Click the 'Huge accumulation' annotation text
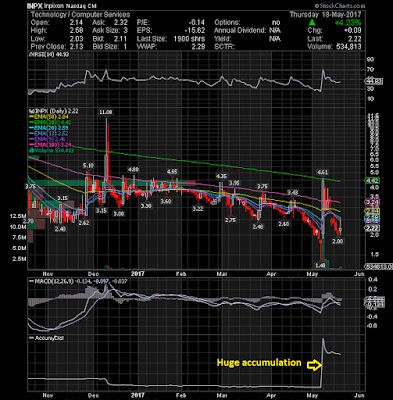The width and height of the screenshot is (393, 400). tap(259, 363)
